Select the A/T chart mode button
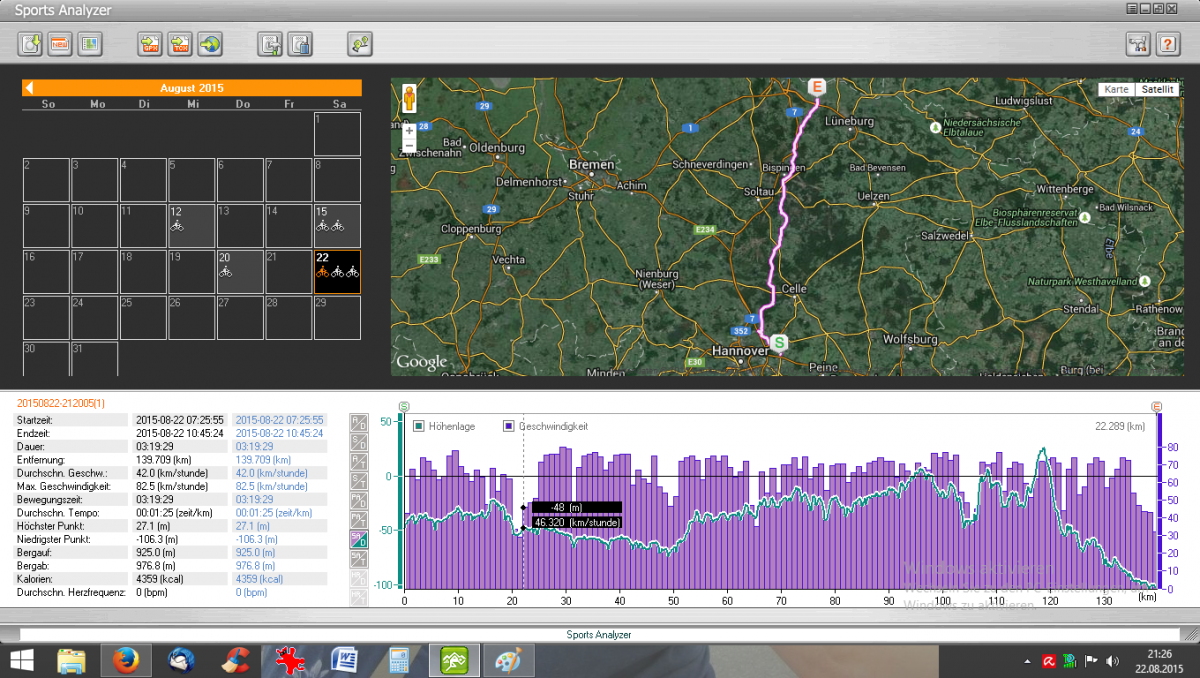This screenshot has width=1200, height=678. 358,462
